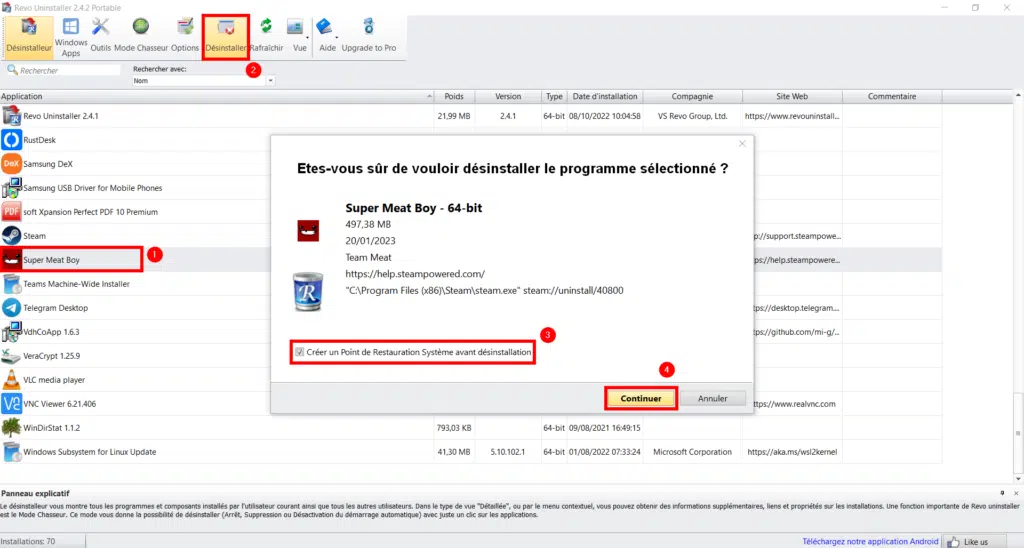This screenshot has width=1024, height=548.
Task: Click the 08/10/2022 10:04:58 date cell
Action: coord(605,116)
